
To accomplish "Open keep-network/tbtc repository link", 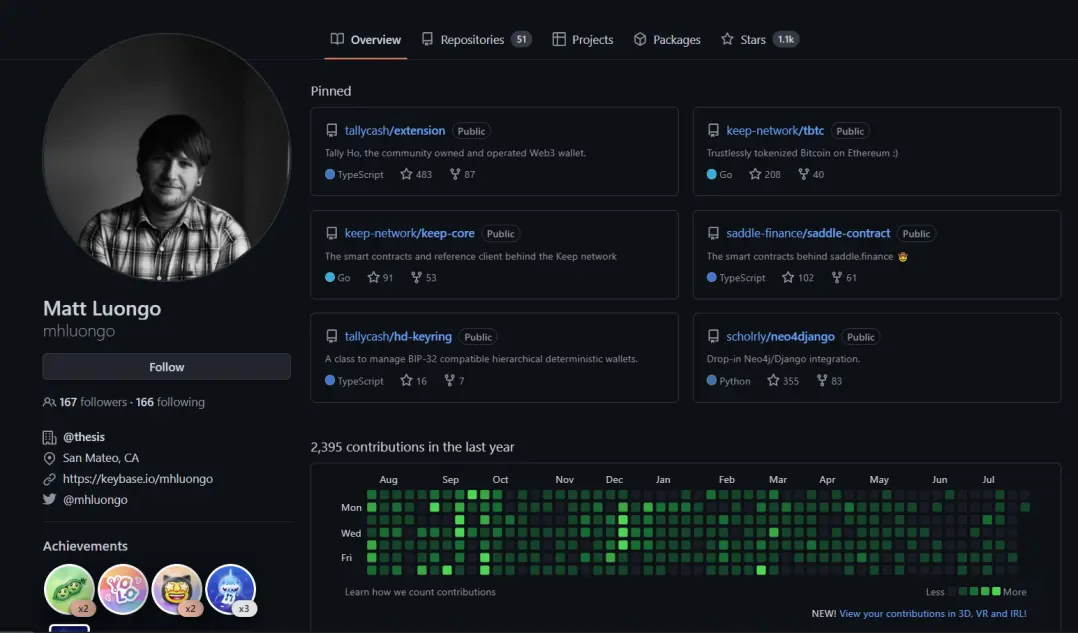I will tap(775, 131).
